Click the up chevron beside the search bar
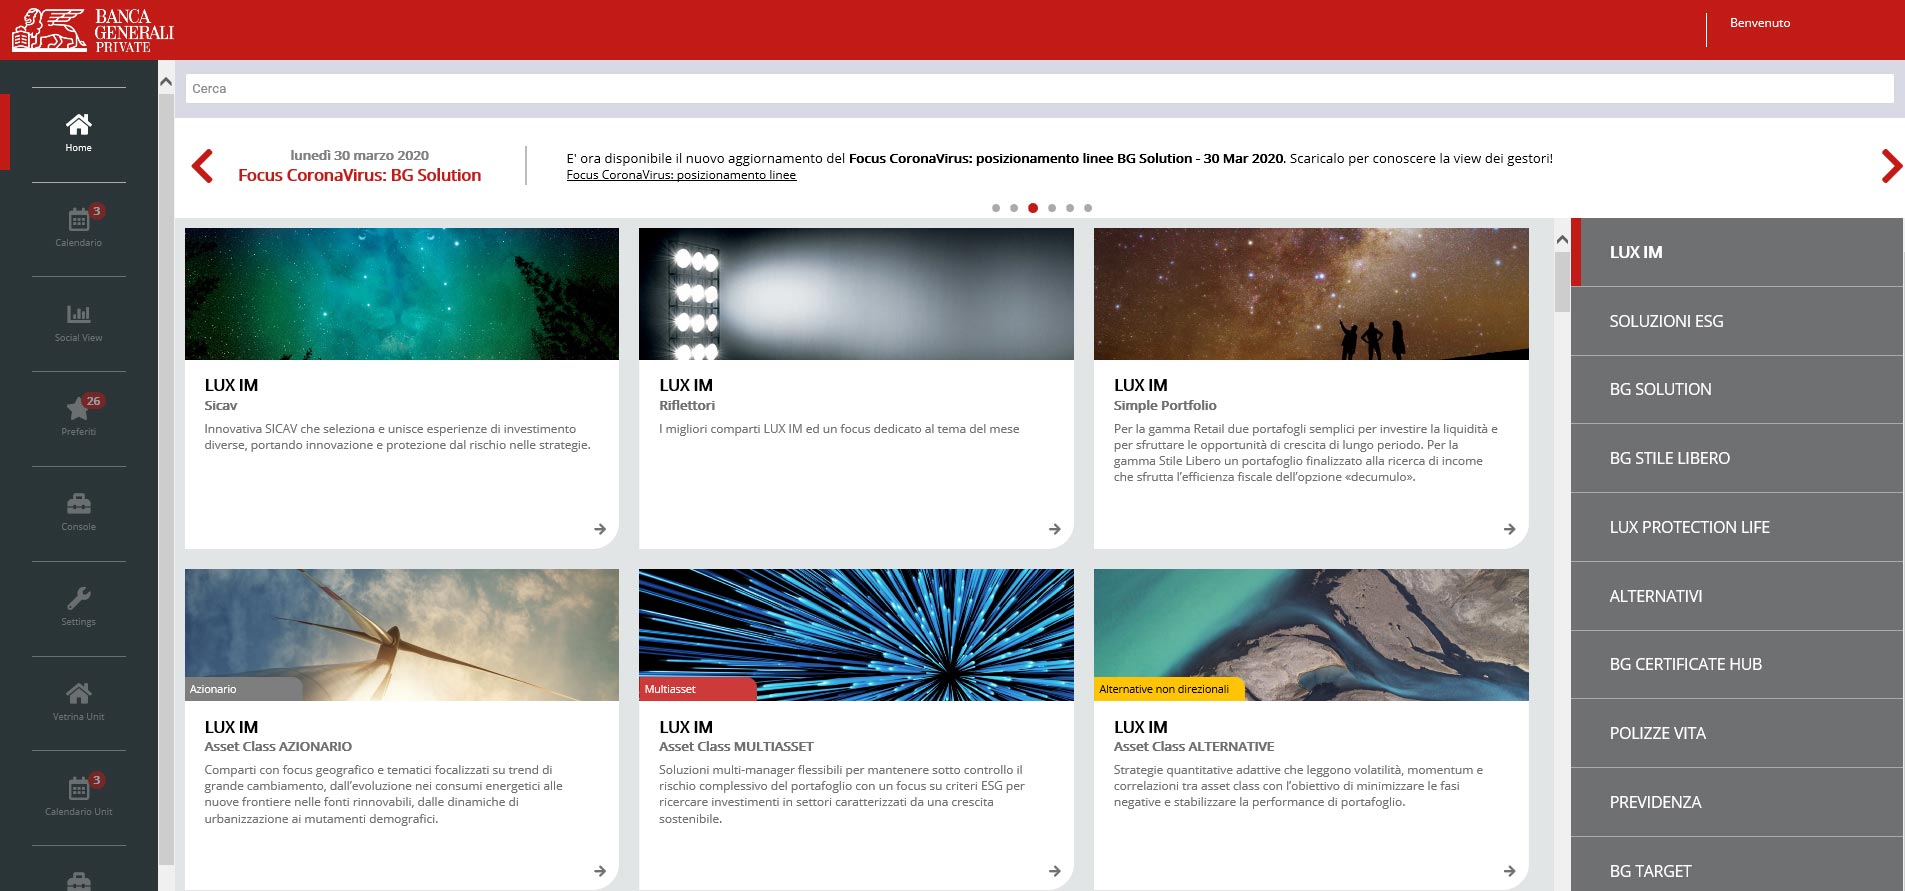The width and height of the screenshot is (1905, 891). 166,82
